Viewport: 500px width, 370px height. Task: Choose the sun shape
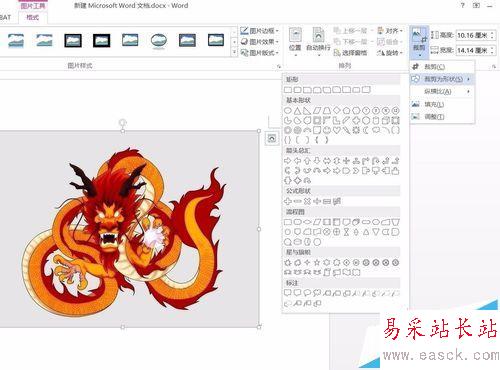pyautogui.click(x=356, y=130)
